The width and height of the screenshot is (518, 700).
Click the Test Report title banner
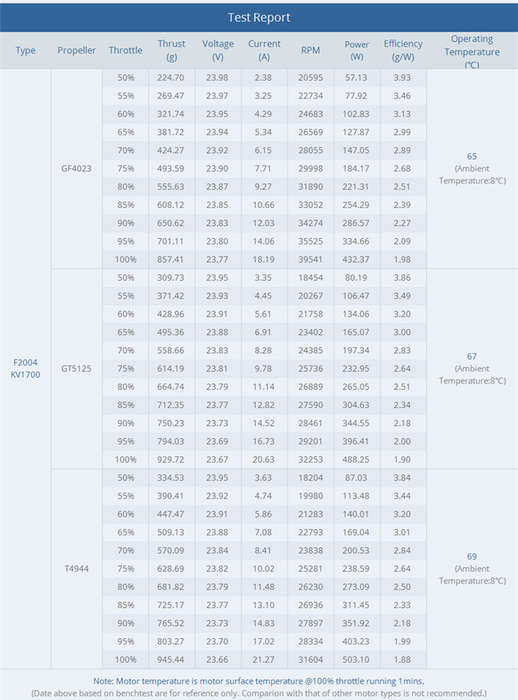coord(259,17)
